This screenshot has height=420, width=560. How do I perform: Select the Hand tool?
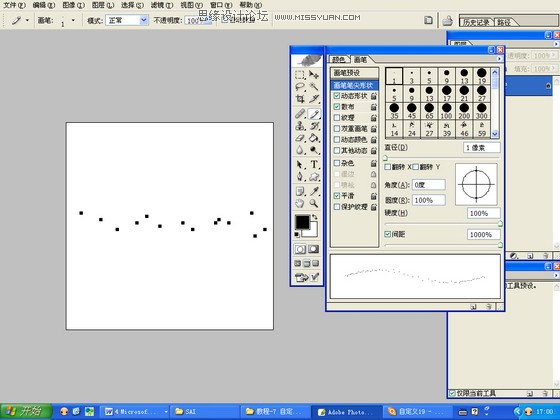[x=300, y=204]
